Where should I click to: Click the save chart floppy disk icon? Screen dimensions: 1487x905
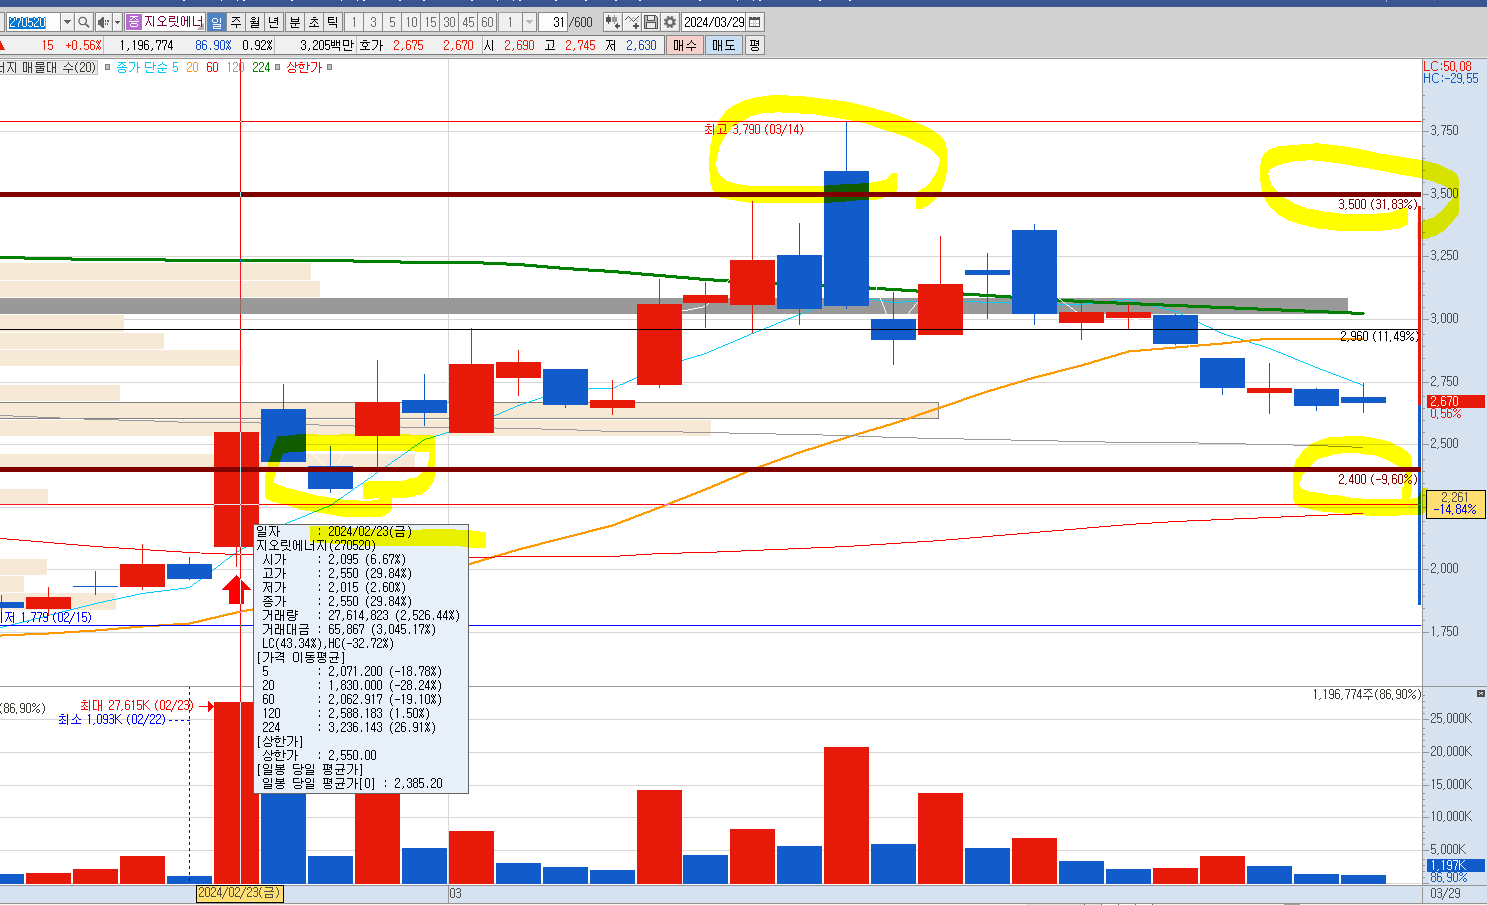point(651,22)
